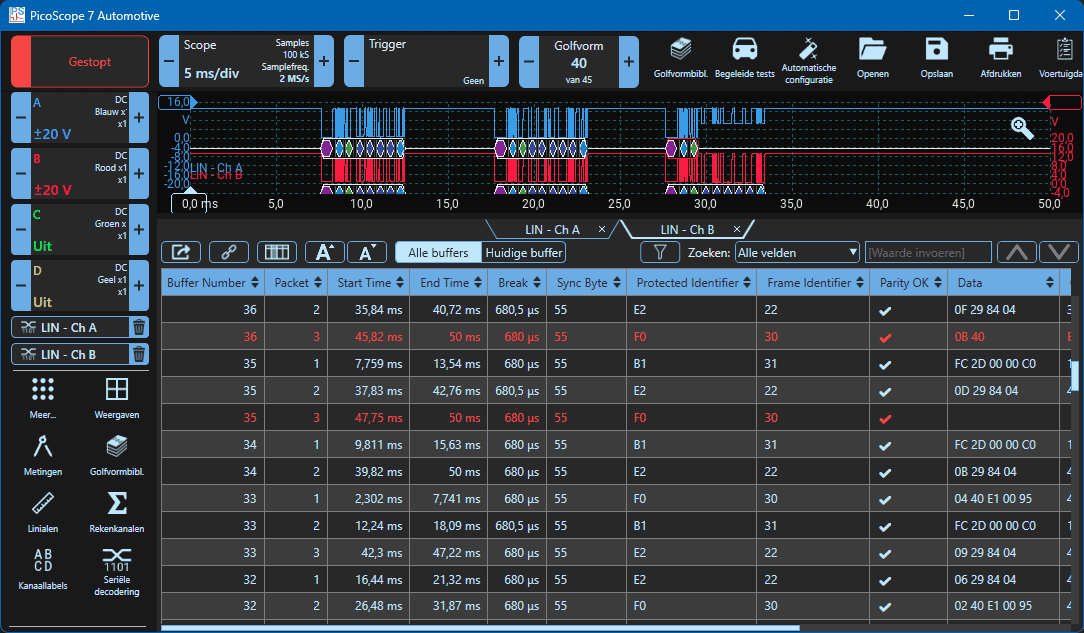
Task: Click the Waarde invoeren search field
Action: pyautogui.click(x=927, y=252)
